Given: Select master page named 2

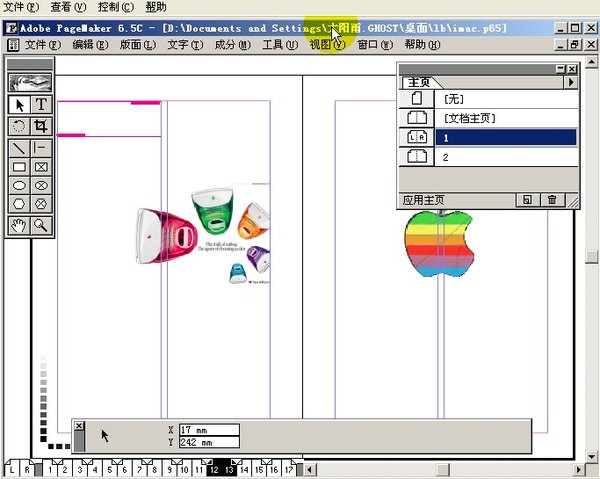Looking at the screenshot, I should tap(489, 157).
